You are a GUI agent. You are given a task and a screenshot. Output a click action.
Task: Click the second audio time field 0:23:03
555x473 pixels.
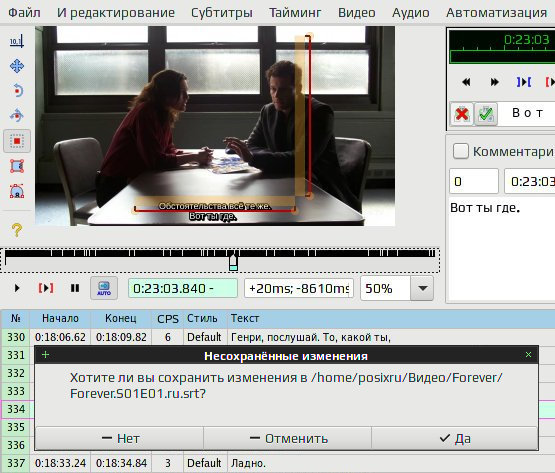click(x=530, y=181)
